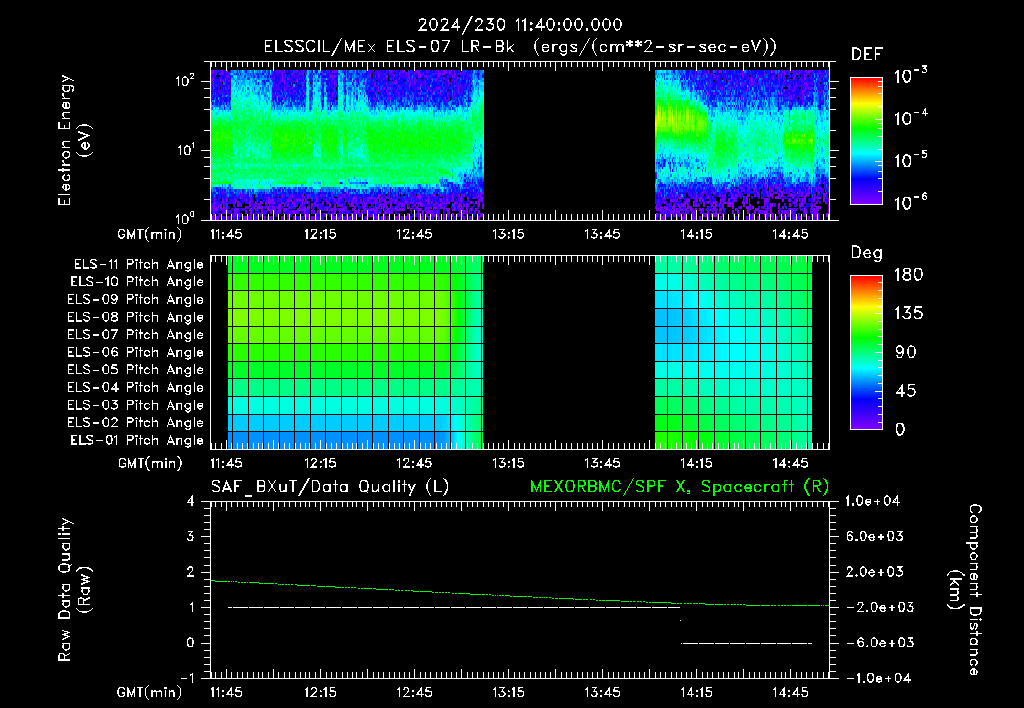Click the ELS-05 Pitch Angle row label
Image resolution: width=1024 pixels, height=708 pixels.
point(136,370)
